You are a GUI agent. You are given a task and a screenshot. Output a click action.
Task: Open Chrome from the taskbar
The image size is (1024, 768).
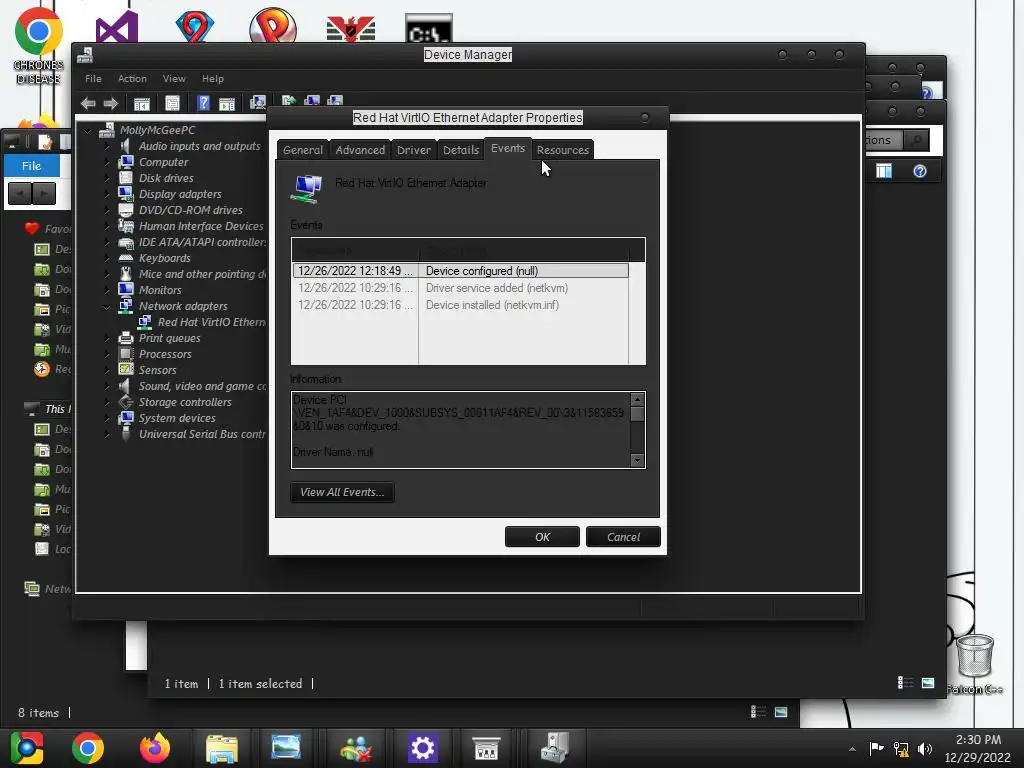pyautogui.click(x=88, y=748)
